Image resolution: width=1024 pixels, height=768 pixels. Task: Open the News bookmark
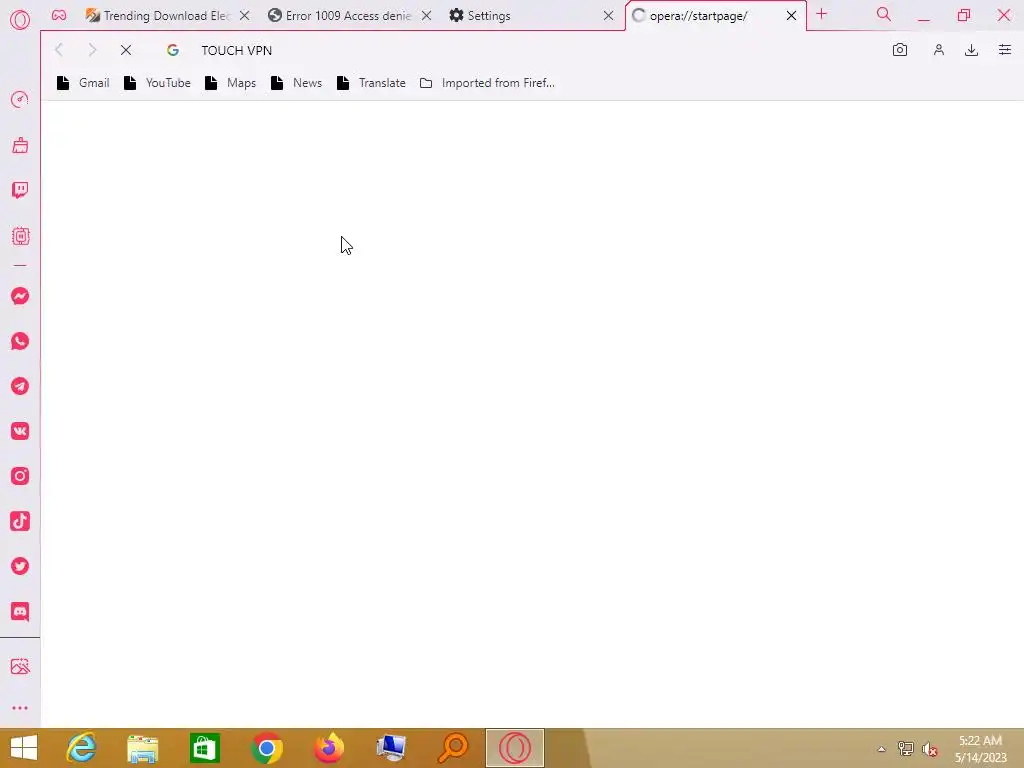point(296,83)
